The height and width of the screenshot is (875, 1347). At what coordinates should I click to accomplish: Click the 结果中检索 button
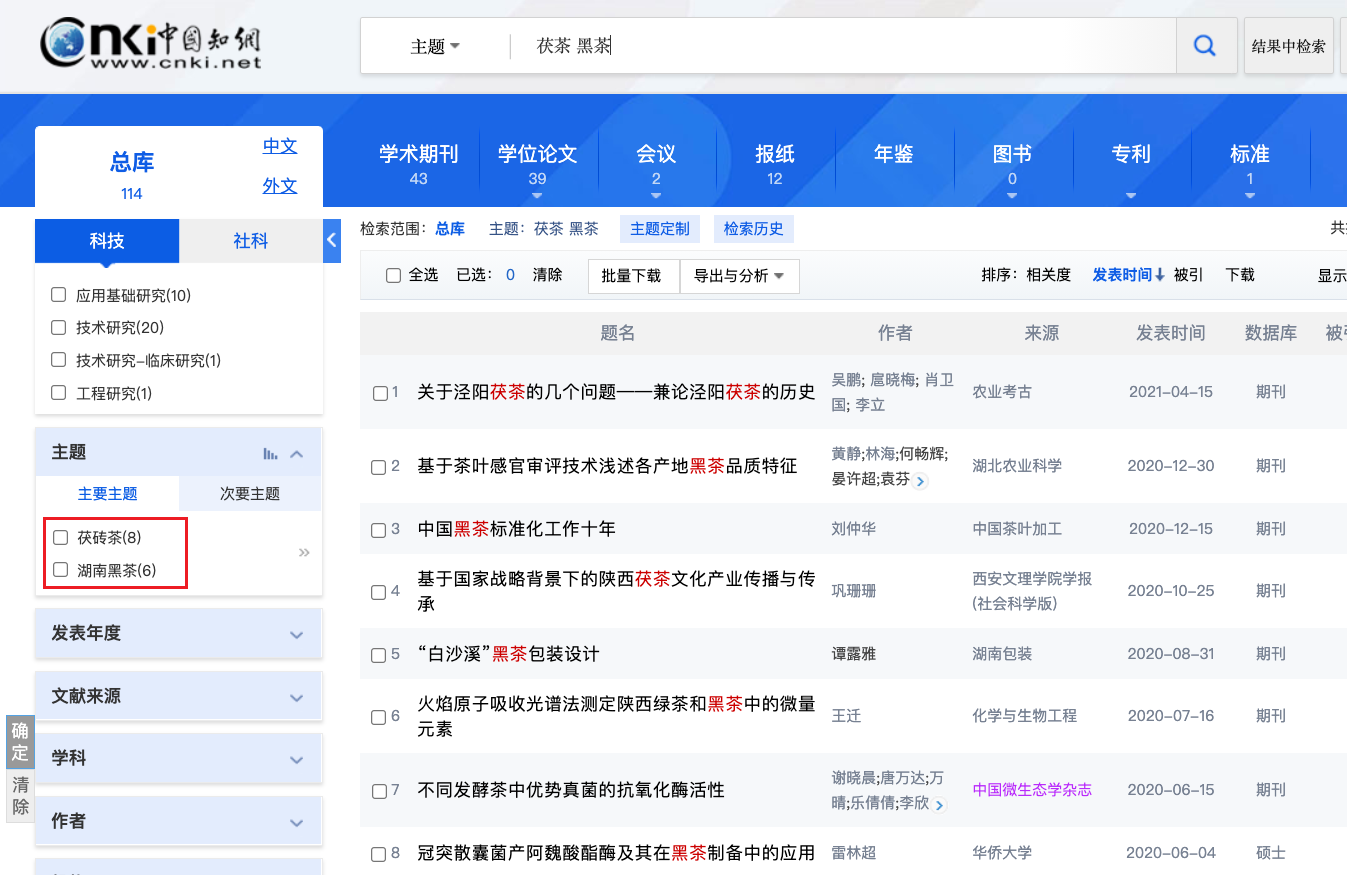tap(1289, 46)
